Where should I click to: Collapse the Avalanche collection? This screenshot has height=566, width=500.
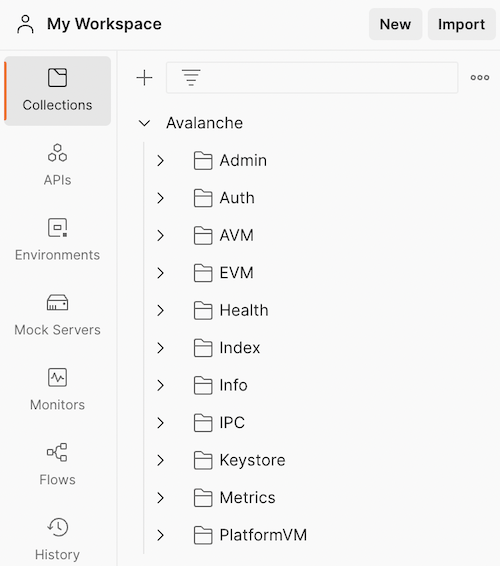tap(144, 123)
